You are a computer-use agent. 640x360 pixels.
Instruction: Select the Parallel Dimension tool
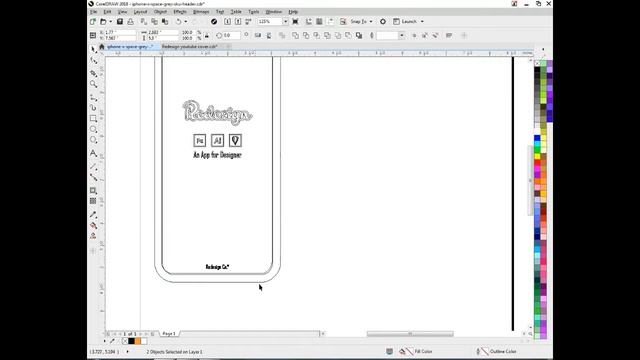coord(93,167)
